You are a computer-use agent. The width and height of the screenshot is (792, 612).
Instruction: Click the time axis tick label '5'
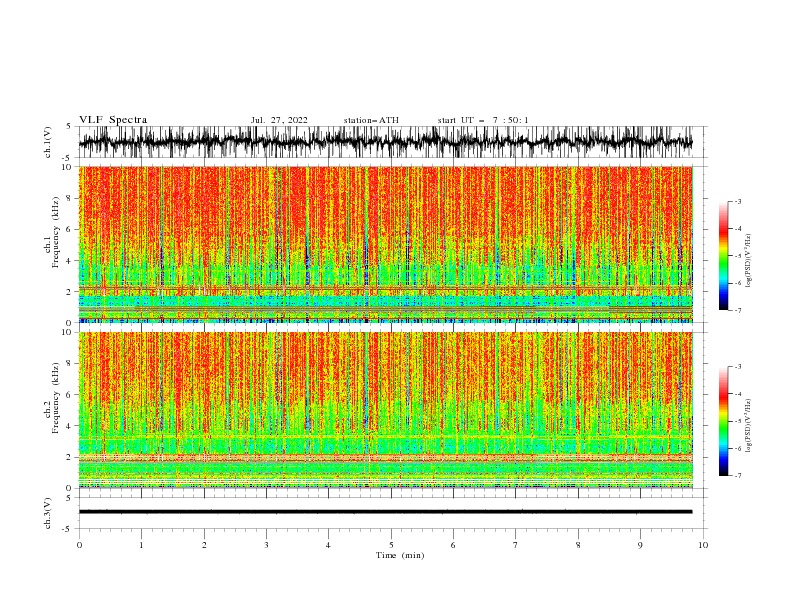click(x=391, y=545)
